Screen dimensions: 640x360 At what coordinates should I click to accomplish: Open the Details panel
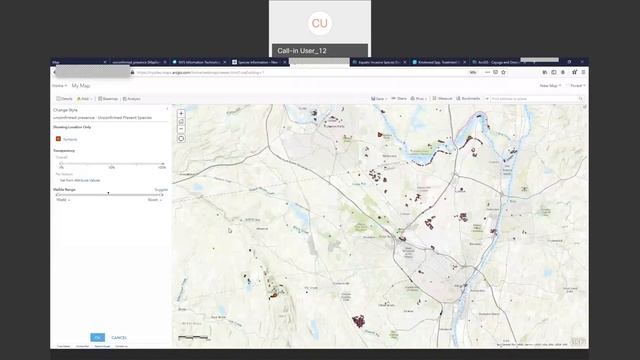[x=64, y=99]
